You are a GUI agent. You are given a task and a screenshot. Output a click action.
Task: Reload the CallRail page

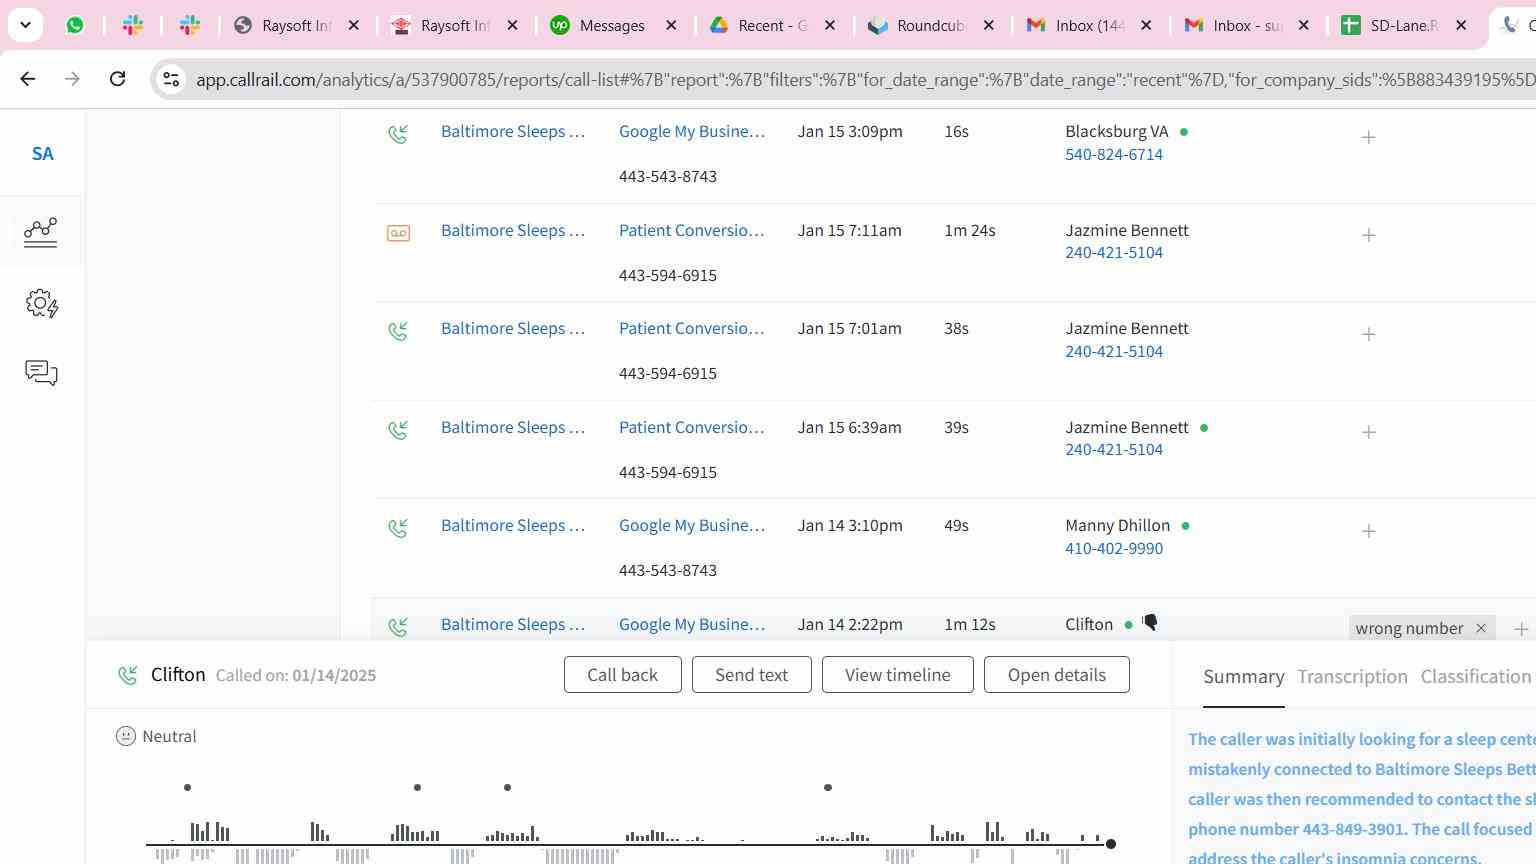coord(117,78)
